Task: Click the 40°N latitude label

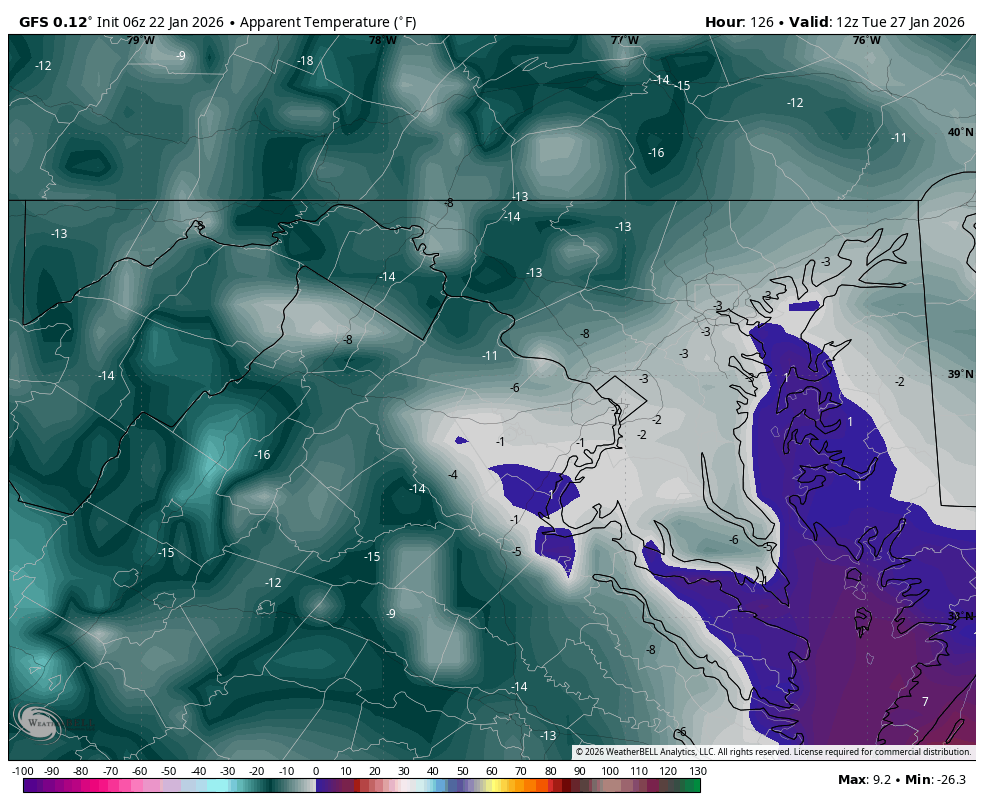Action: [x=960, y=133]
